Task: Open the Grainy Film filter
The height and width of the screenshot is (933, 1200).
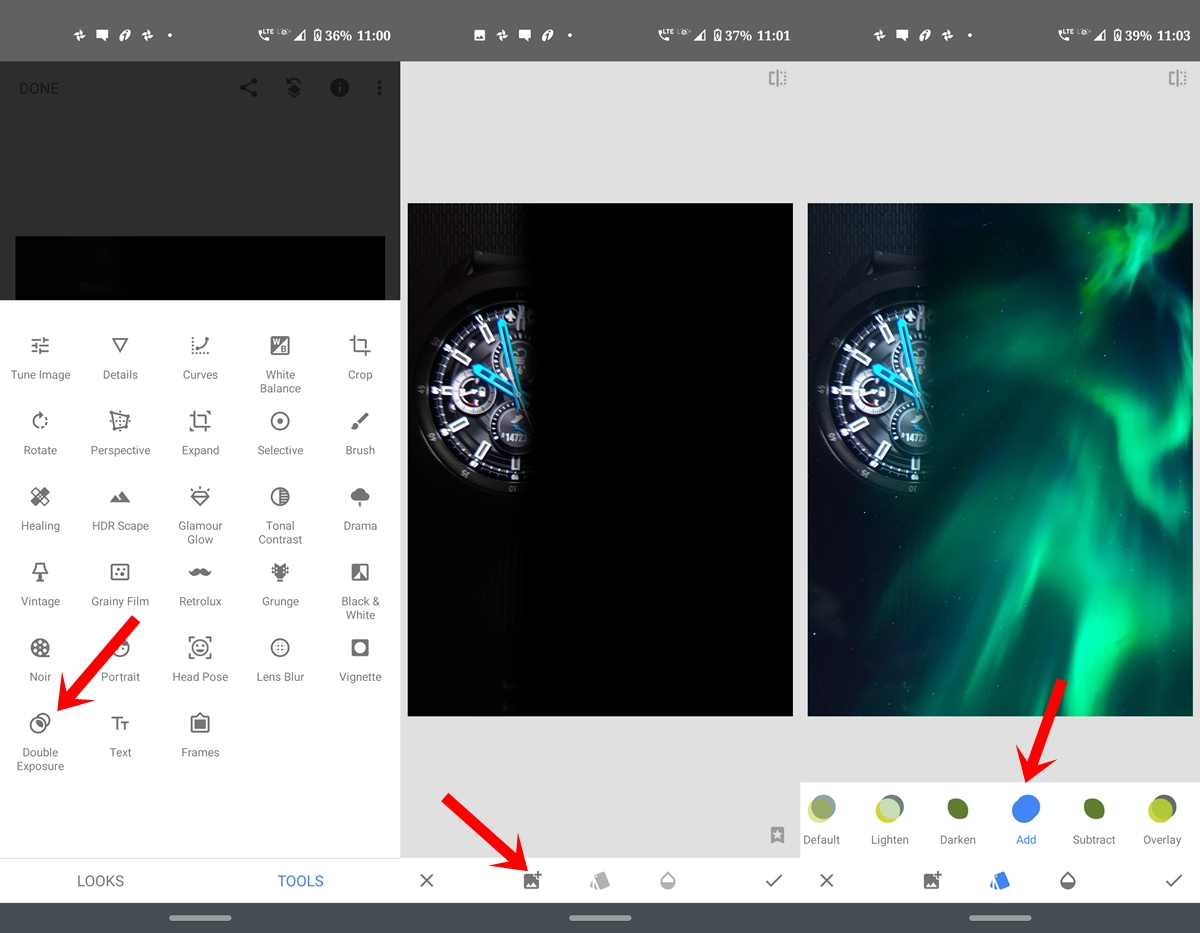Action: 120,584
